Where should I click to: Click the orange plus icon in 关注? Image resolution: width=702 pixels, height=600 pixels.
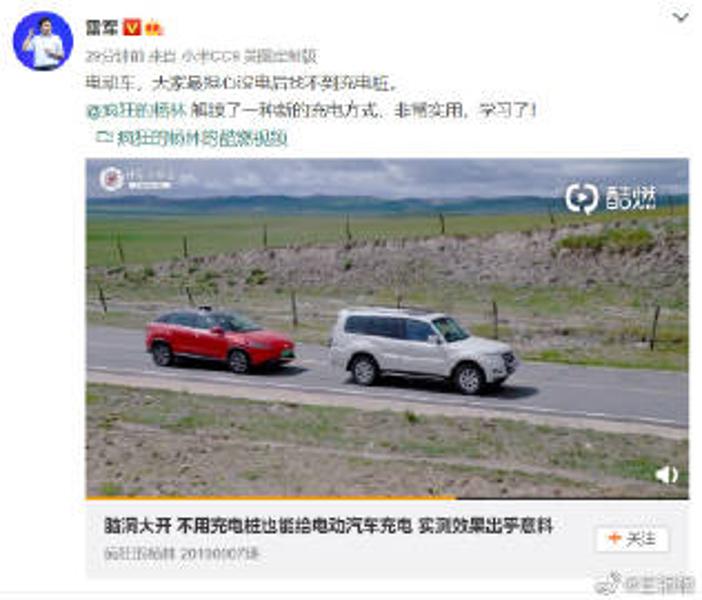(x=614, y=538)
